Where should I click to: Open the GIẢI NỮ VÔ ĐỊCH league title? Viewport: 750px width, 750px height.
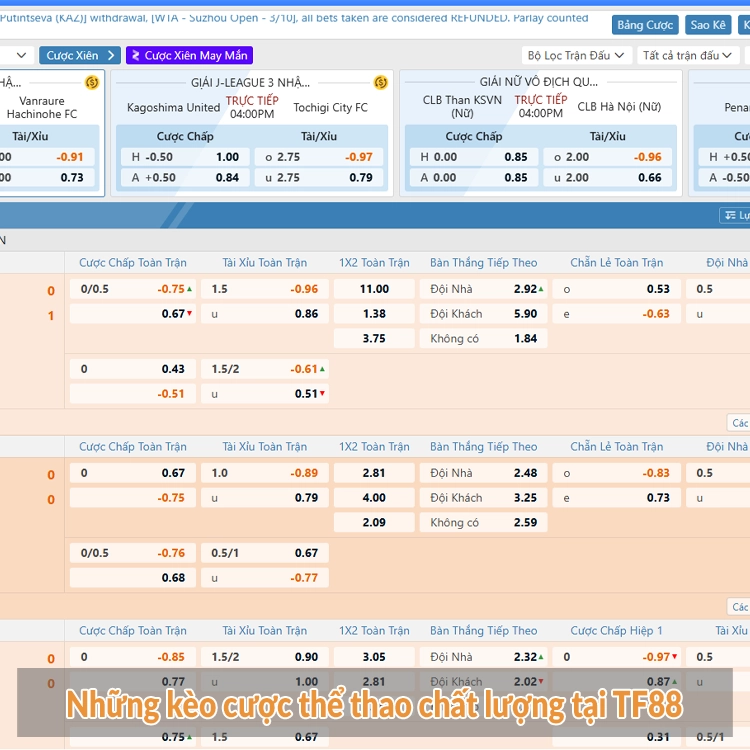(x=538, y=82)
